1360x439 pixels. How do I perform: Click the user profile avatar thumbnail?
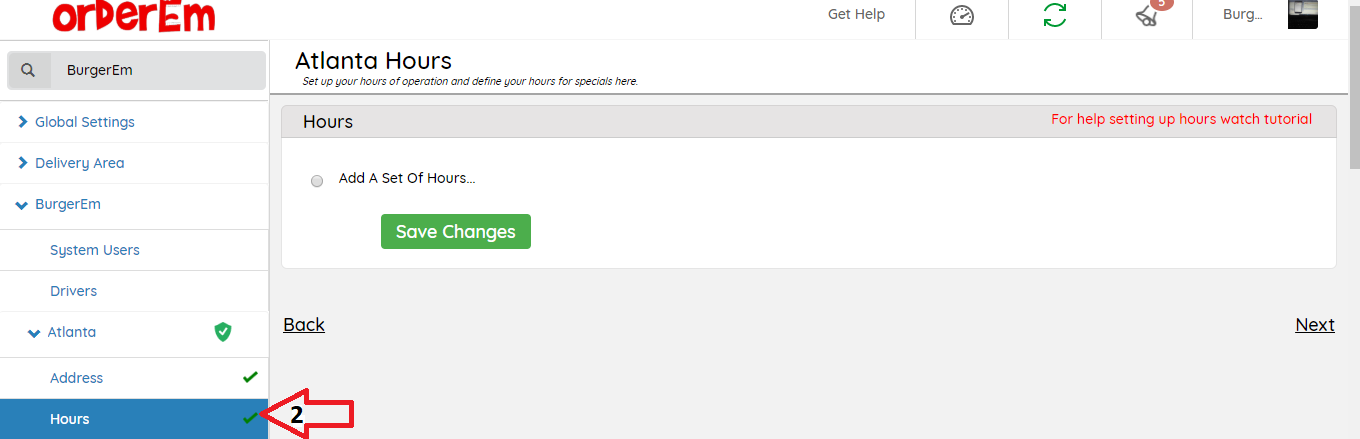point(1302,14)
